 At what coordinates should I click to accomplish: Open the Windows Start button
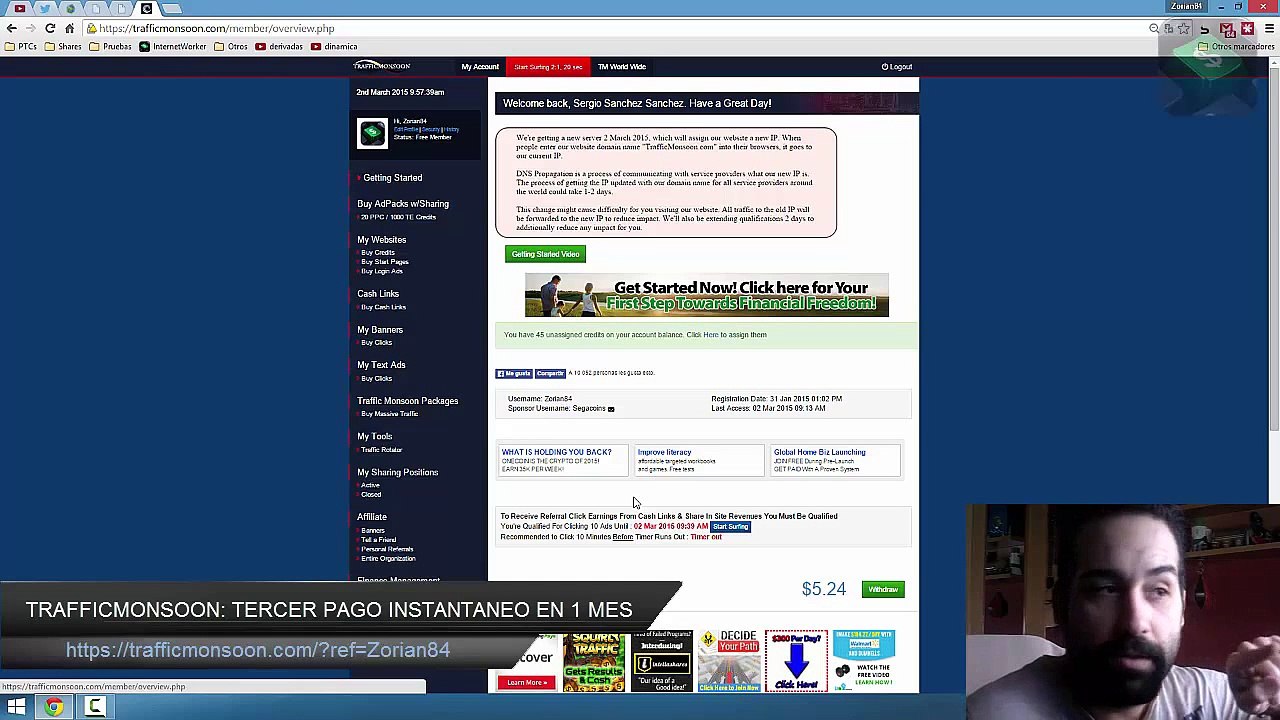coord(16,707)
